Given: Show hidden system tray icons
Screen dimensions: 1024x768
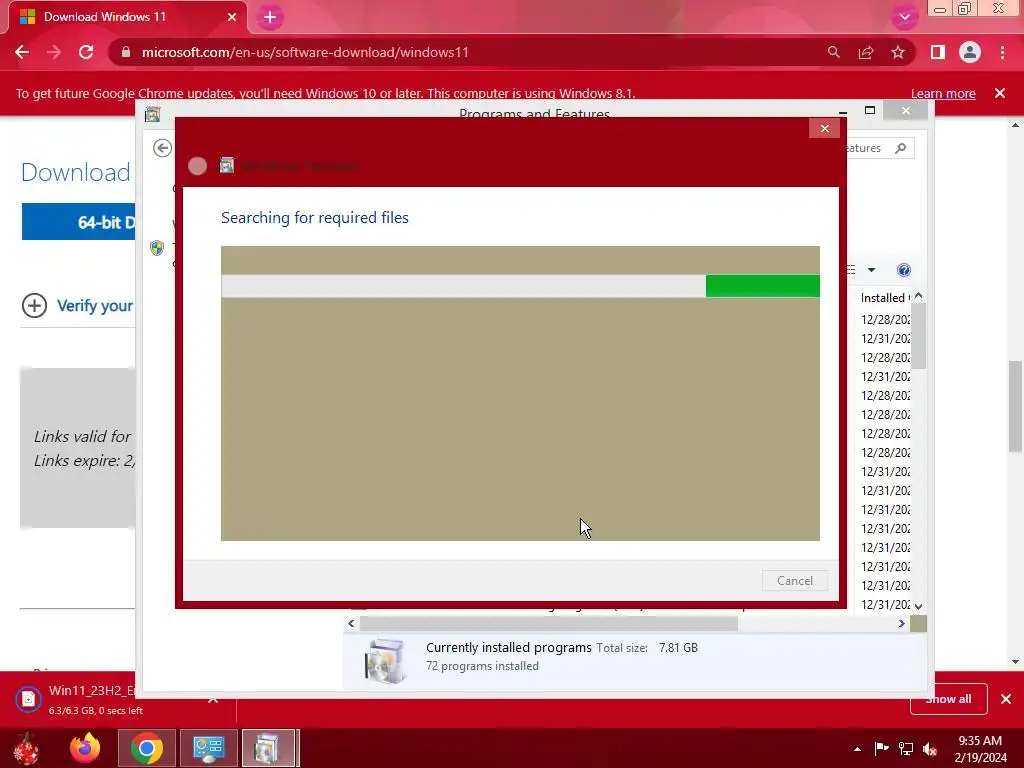Looking at the screenshot, I should tap(857, 749).
